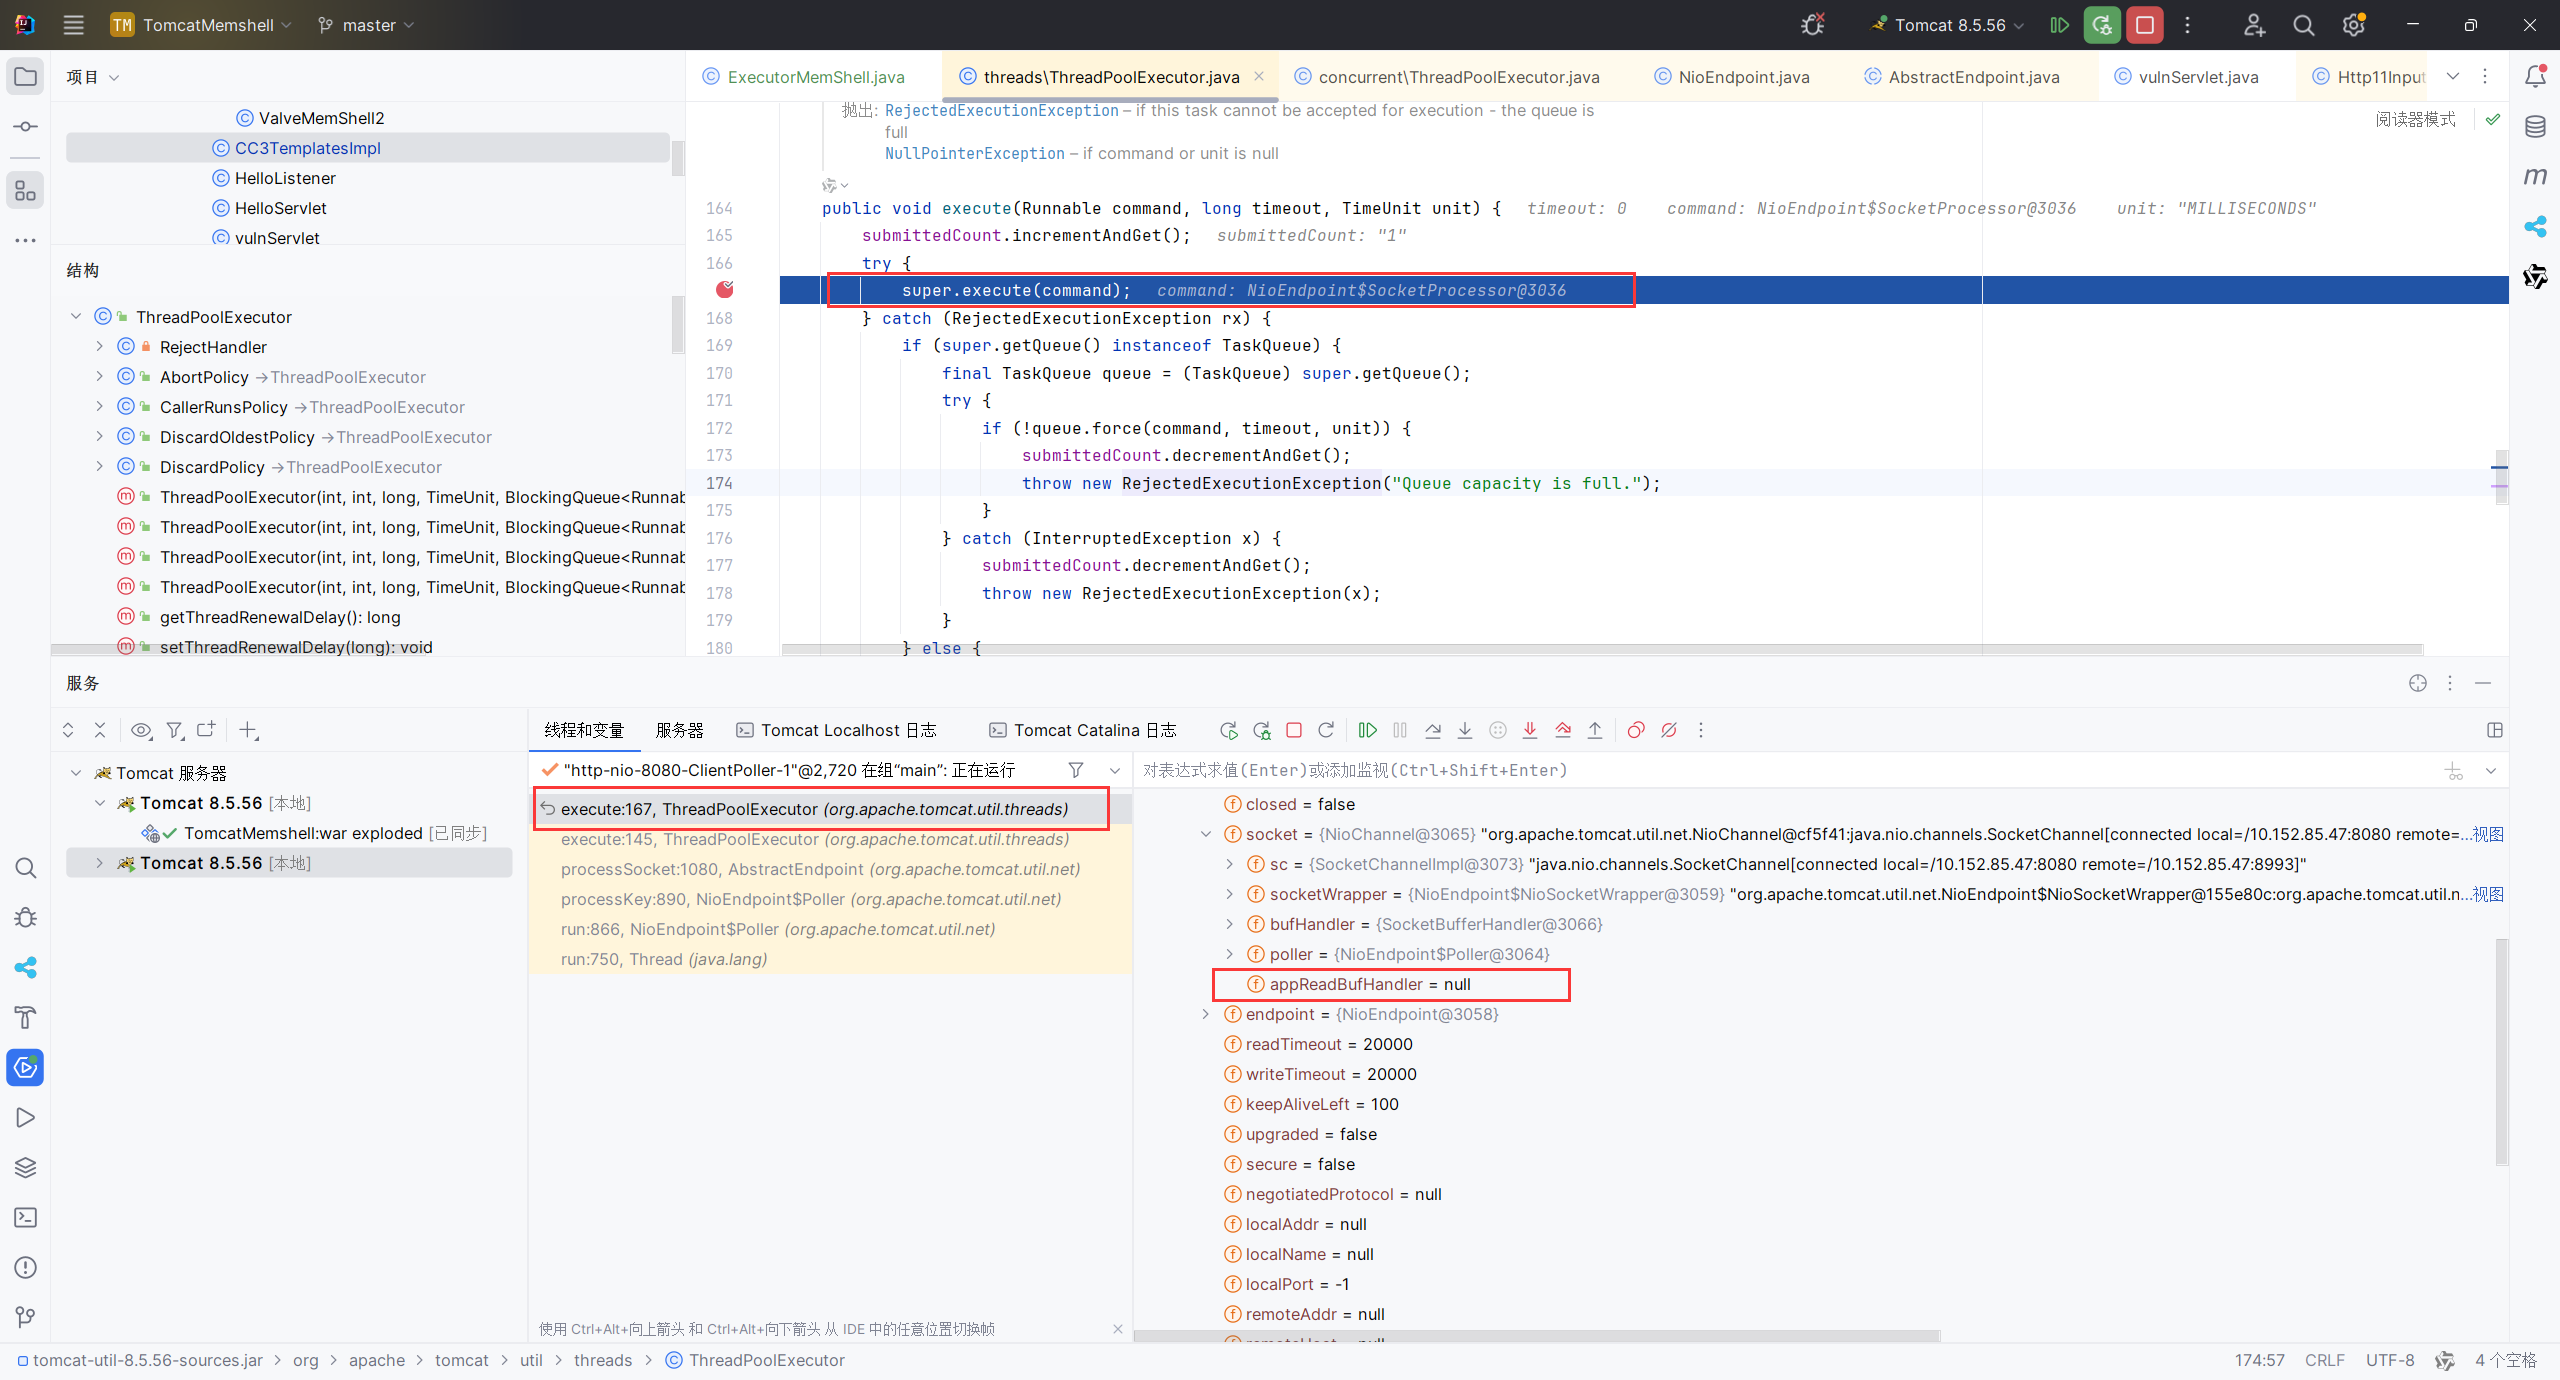Image resolution: width=2560 pixels, height=1380 pixels.
Task: Open Tomcat Catalina 日志 tab
Action: (1083, 730)
